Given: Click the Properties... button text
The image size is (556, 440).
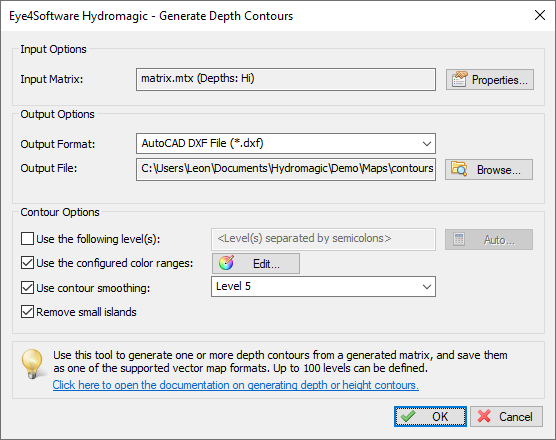Looking at the screenshot, I should 500,80.
